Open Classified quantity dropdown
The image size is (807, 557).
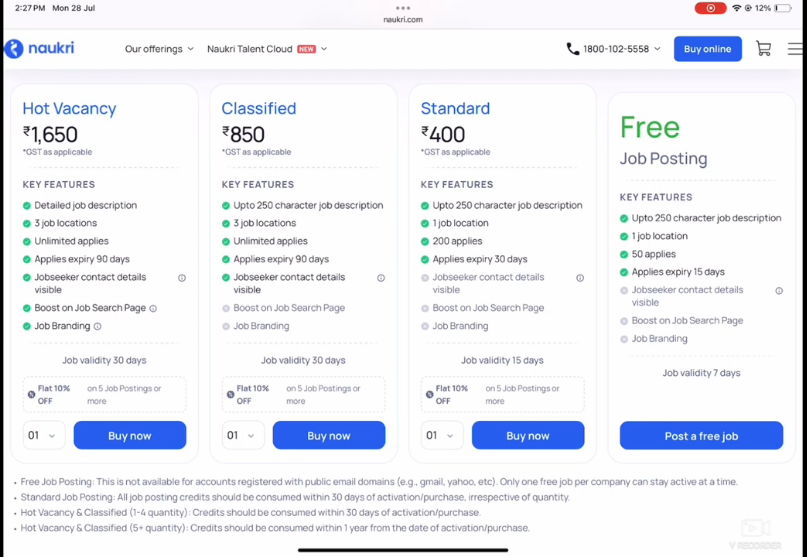tap(243, 435)
